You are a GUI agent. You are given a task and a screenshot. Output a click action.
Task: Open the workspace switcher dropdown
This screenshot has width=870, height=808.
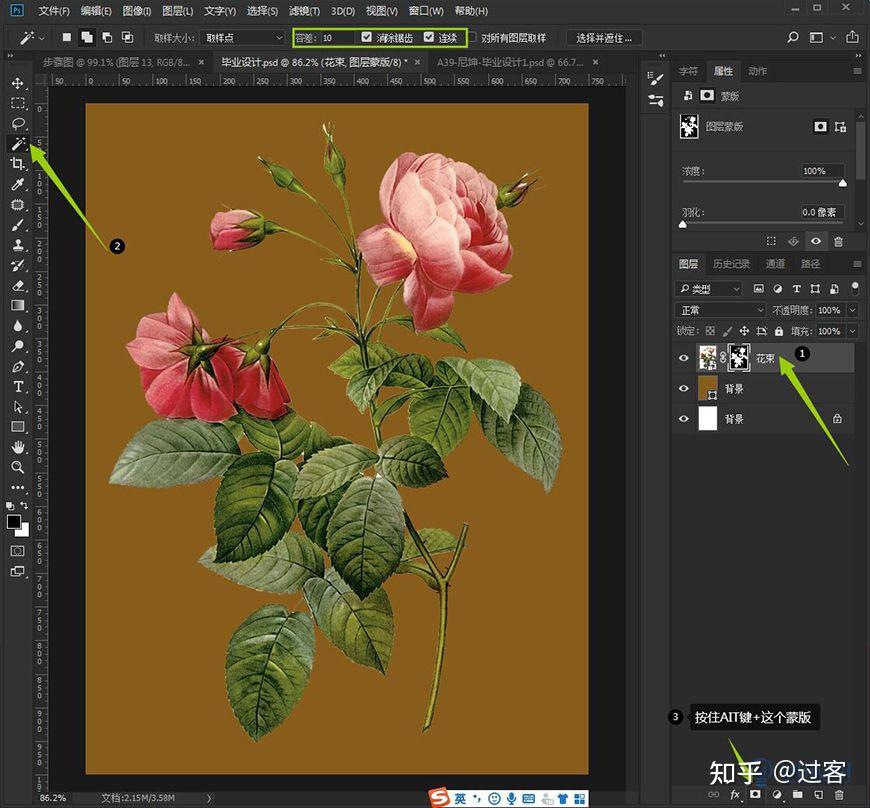pyautogui.click(x=833, y=38)
